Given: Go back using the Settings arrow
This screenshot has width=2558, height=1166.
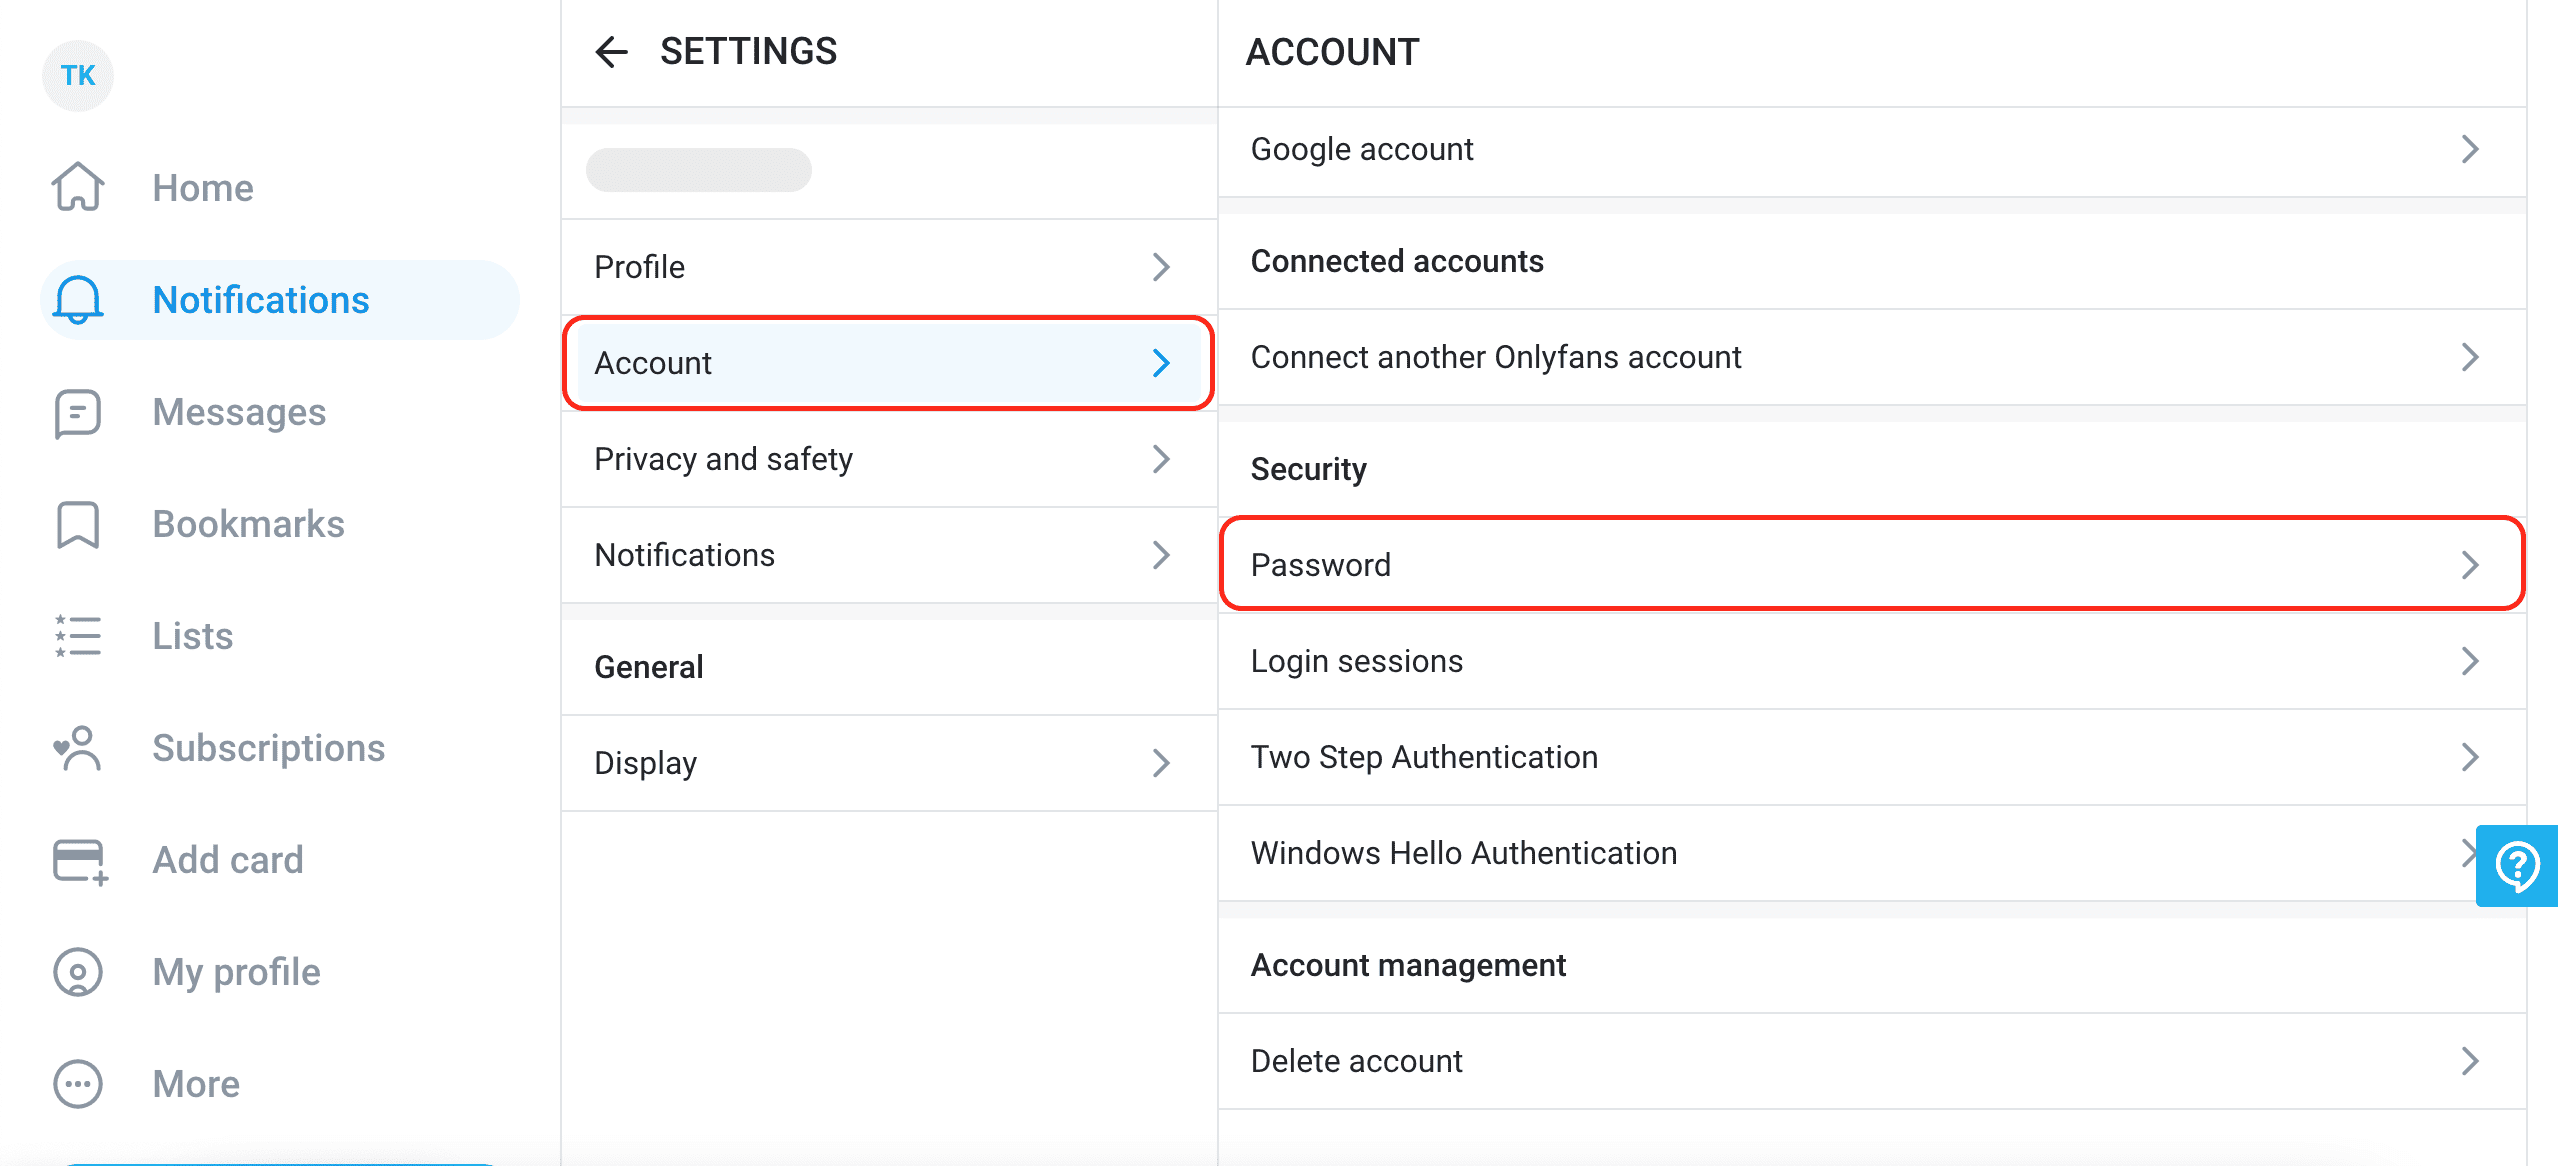Looking at the screenshot, I should pos(612,52).
